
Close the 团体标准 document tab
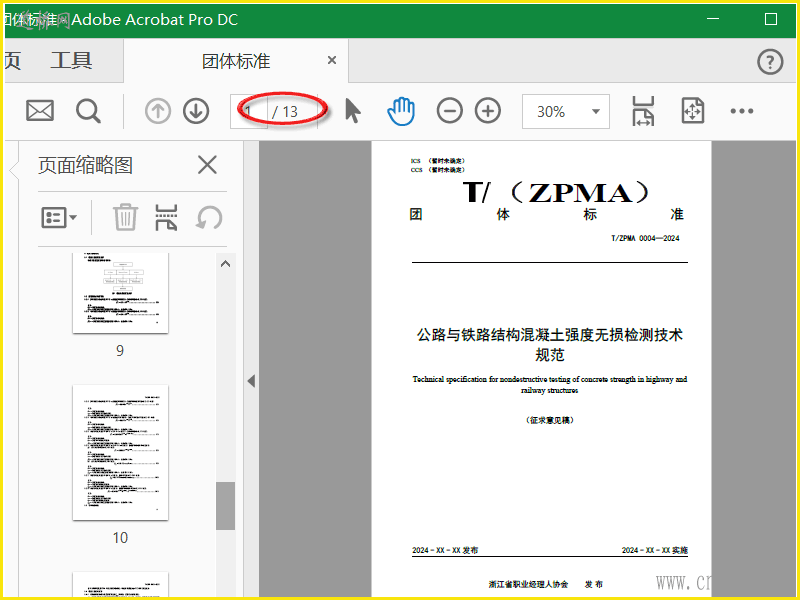click(x=332, y=61)
